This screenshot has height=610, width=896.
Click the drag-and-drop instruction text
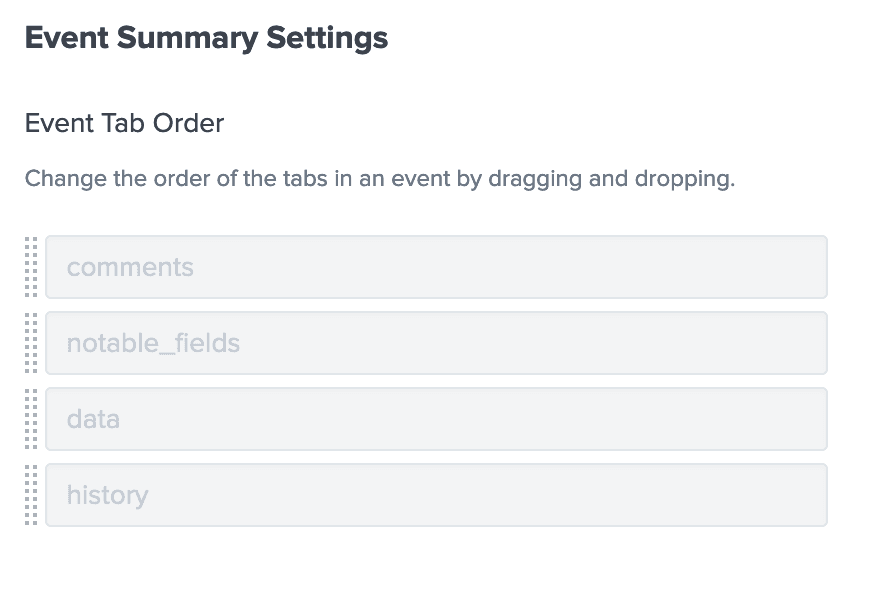click(380, 179)
